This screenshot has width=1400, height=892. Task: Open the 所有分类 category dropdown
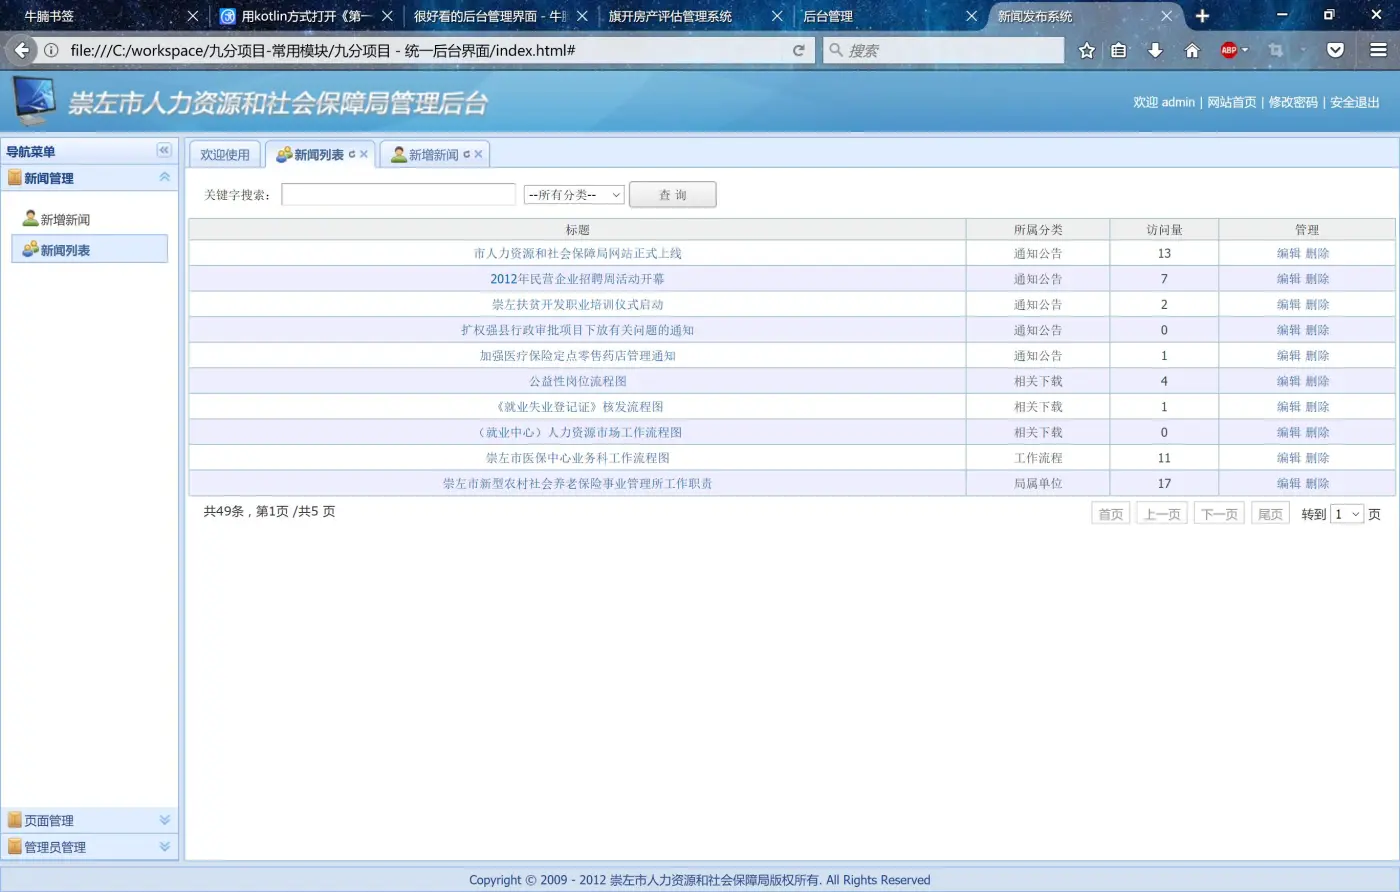[x=574, y=195]
